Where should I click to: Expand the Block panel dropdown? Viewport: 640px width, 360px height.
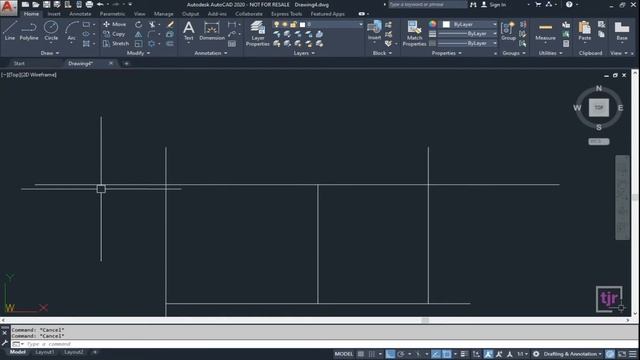click(382, 53)
